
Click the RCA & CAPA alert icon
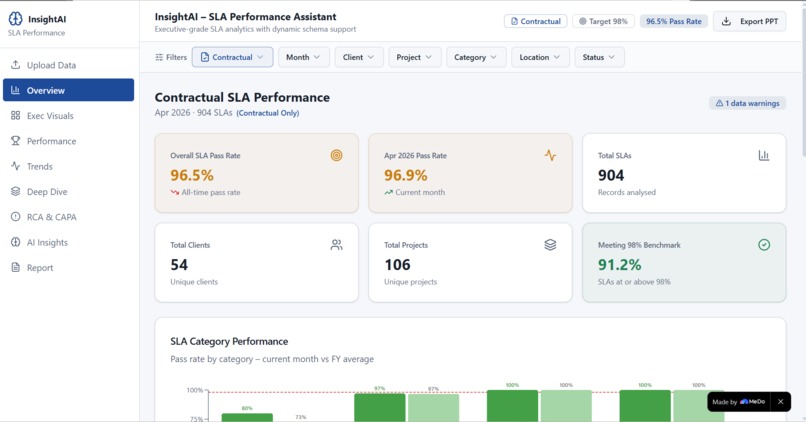pos(15,216)
